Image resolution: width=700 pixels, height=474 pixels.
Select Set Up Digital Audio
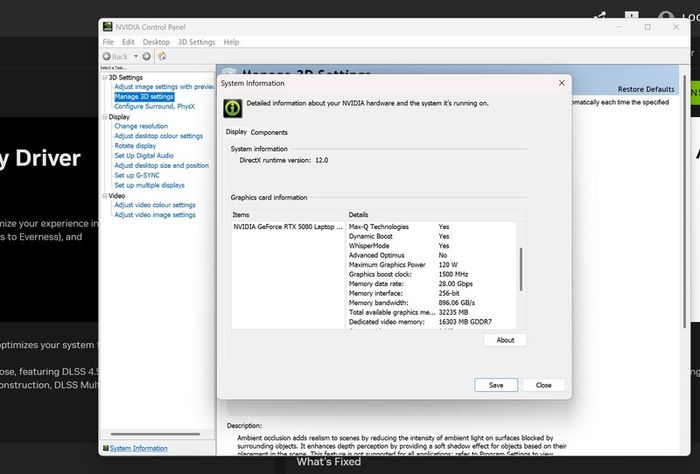point(144,156)
